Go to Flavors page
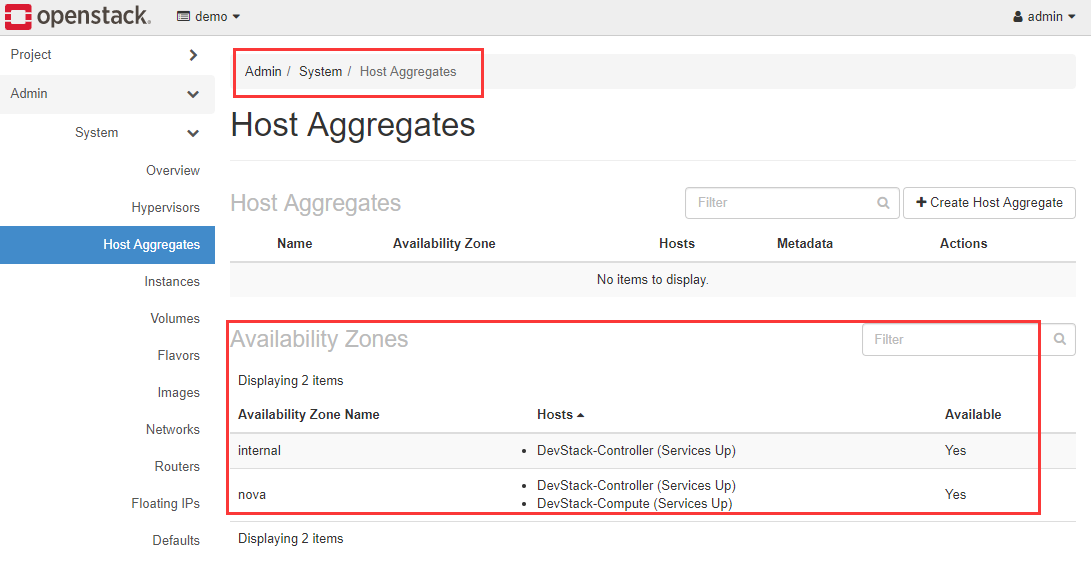Screen dimensions: 1091x562 [178, 355]
